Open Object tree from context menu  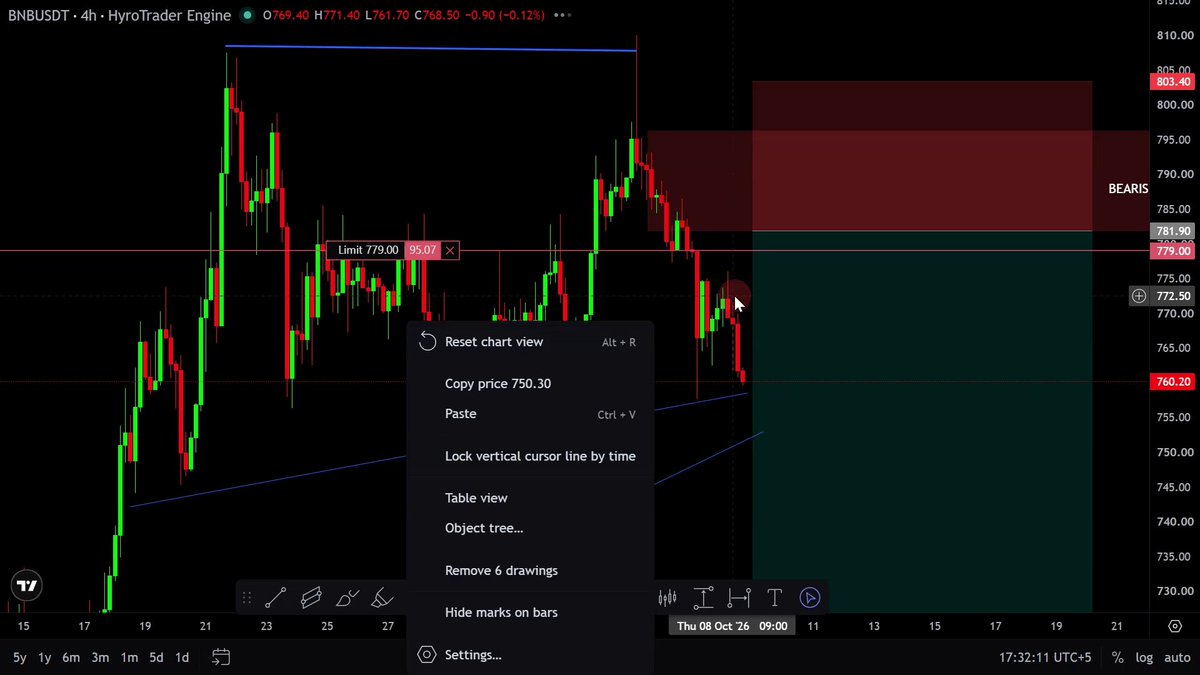point(530,528)
